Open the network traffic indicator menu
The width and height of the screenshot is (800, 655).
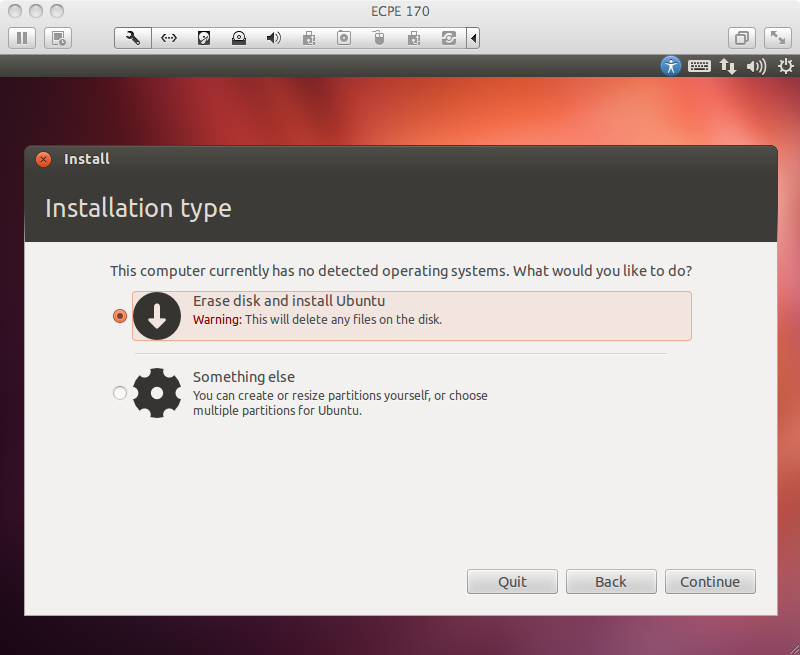click(x=728, y=66)
